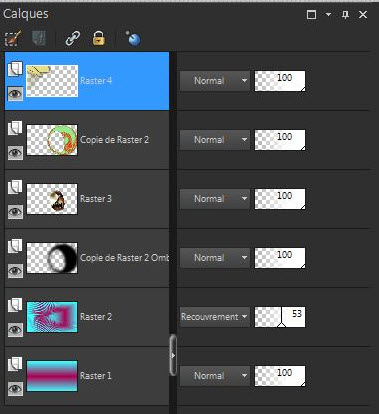This screenshot has width=379, height=414.
Task: Click the layer type icon for Raster 3
Action: 15,187
